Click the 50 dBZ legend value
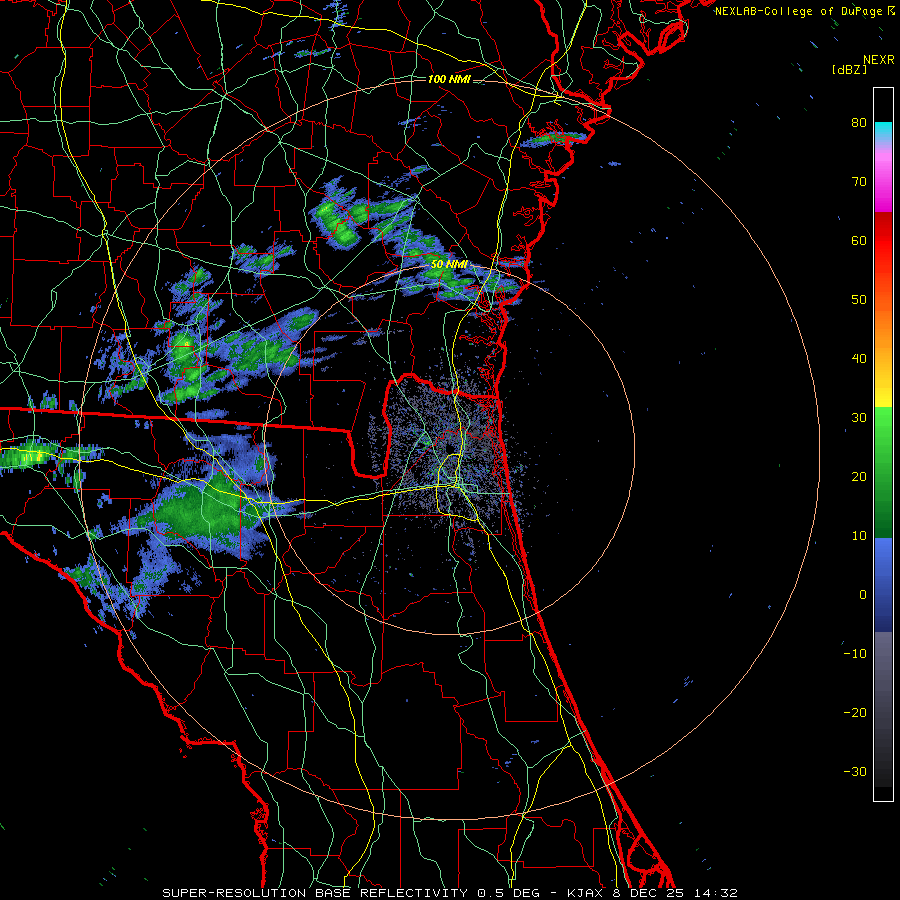 coord(859,300)
